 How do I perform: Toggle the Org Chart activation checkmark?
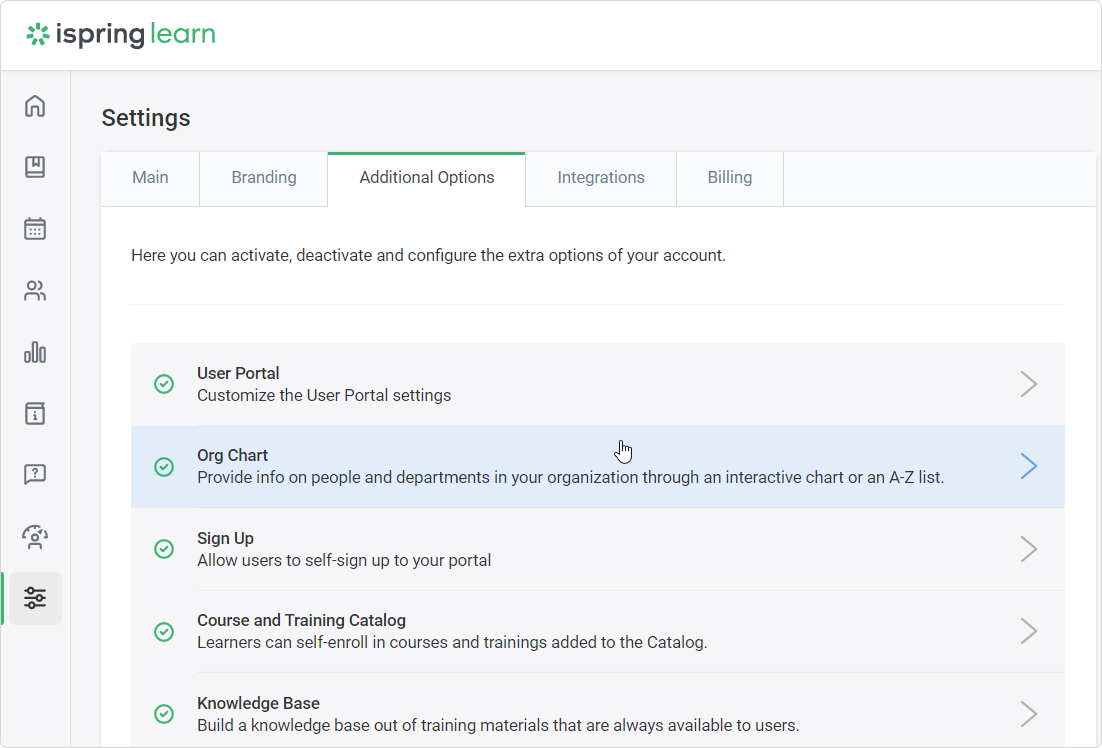[x=164, y=465]
